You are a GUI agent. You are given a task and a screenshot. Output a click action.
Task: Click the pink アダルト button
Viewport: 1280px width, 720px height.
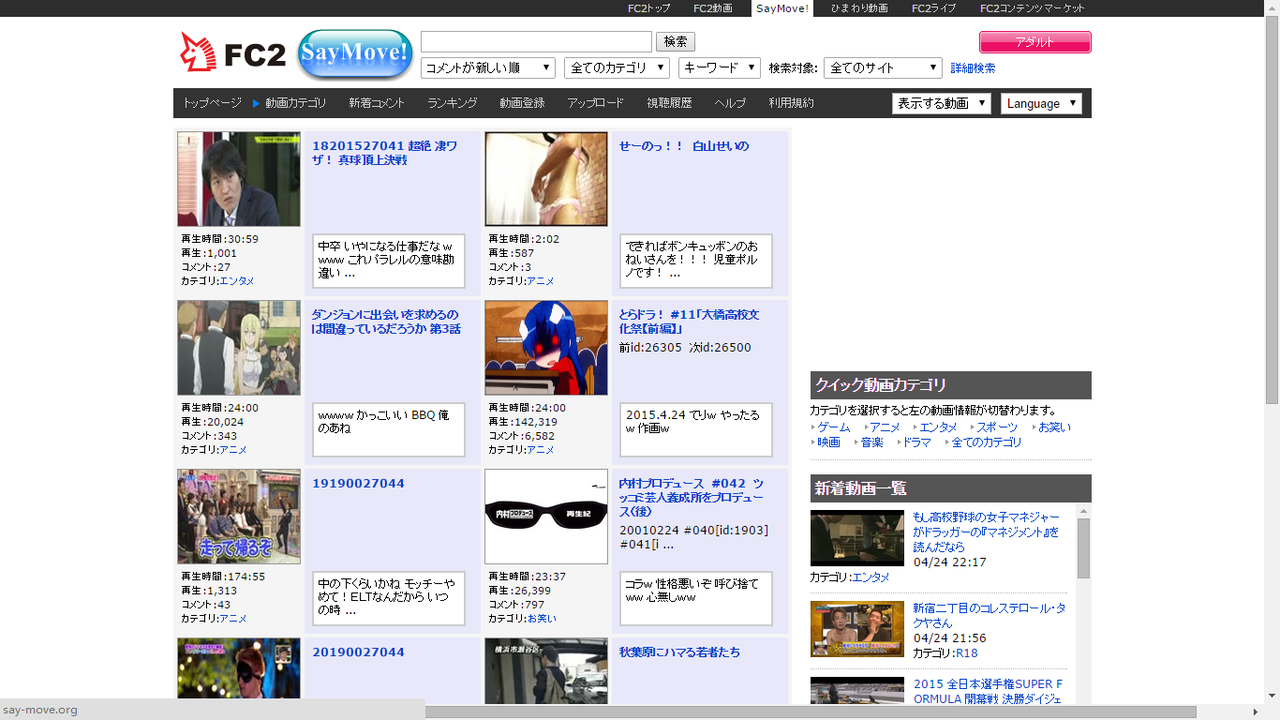(1035, 42)
